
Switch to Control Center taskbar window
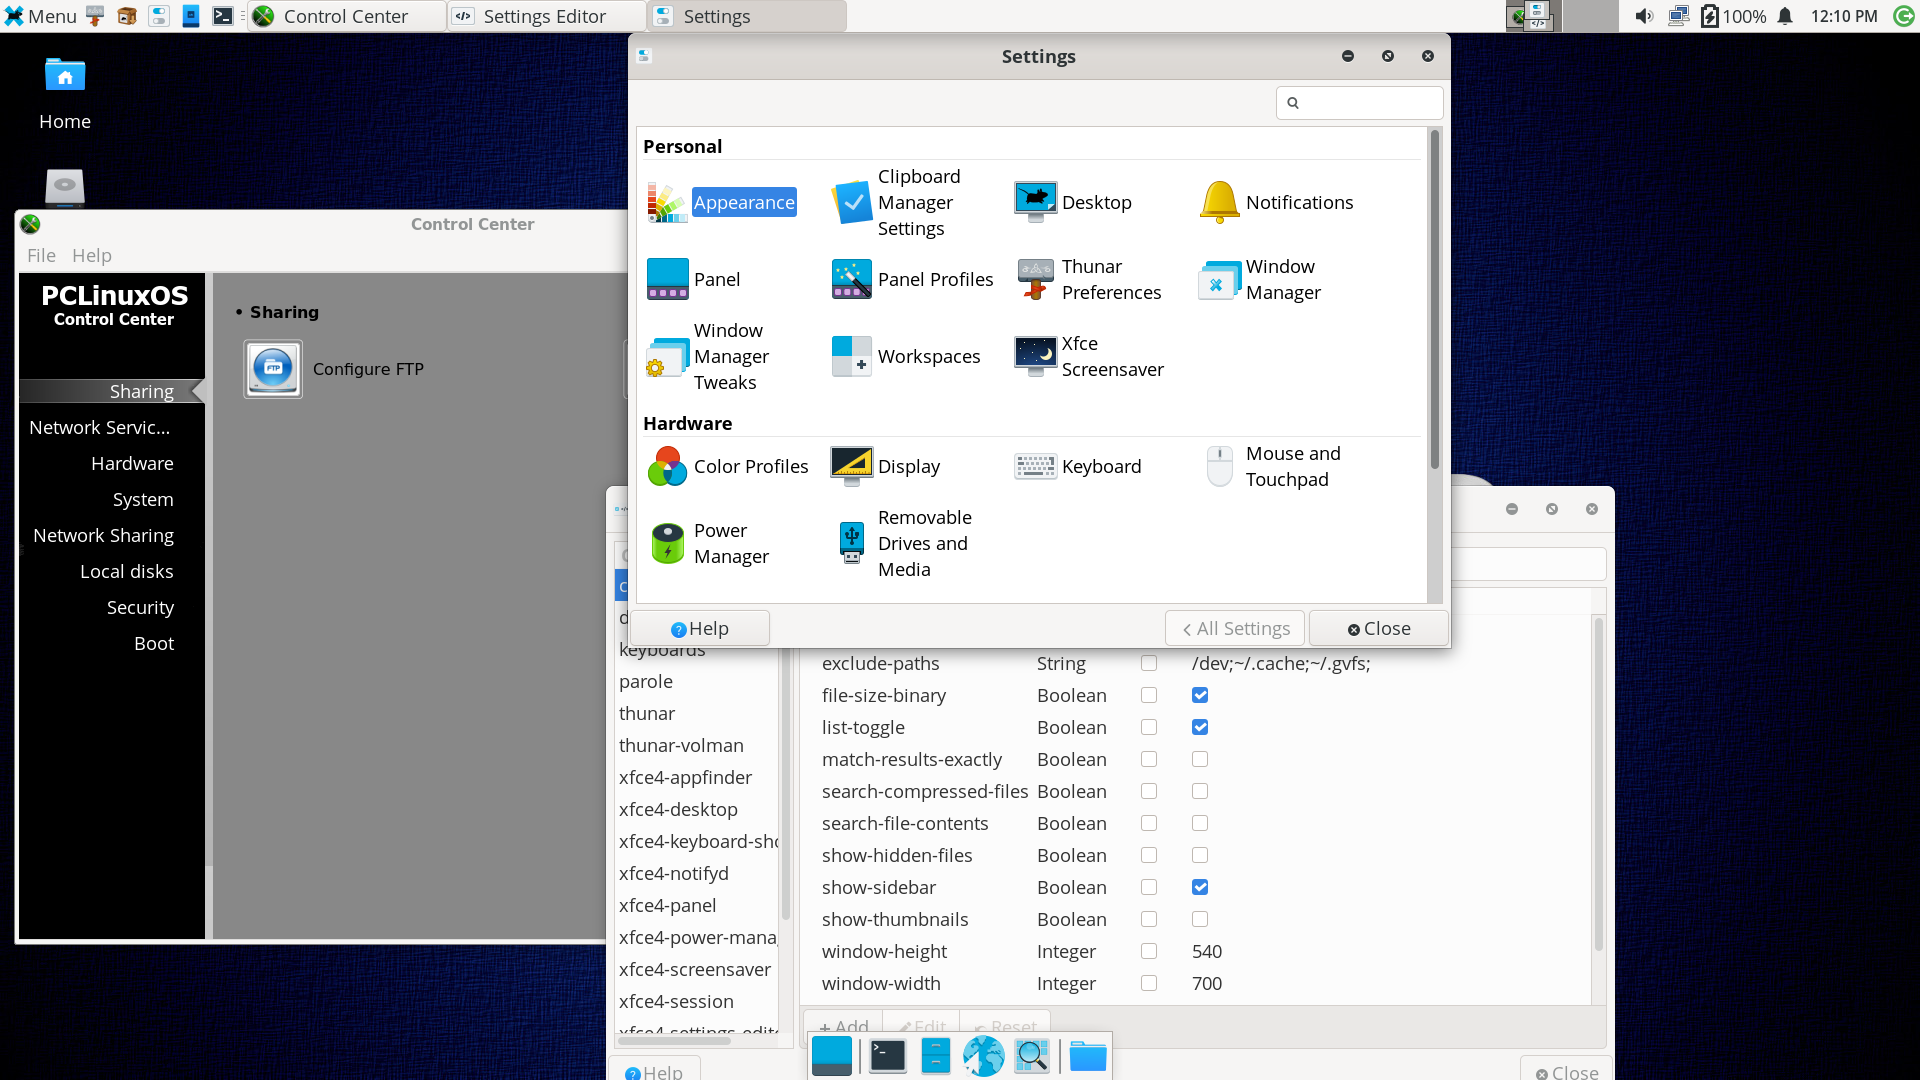coord(346,16)
